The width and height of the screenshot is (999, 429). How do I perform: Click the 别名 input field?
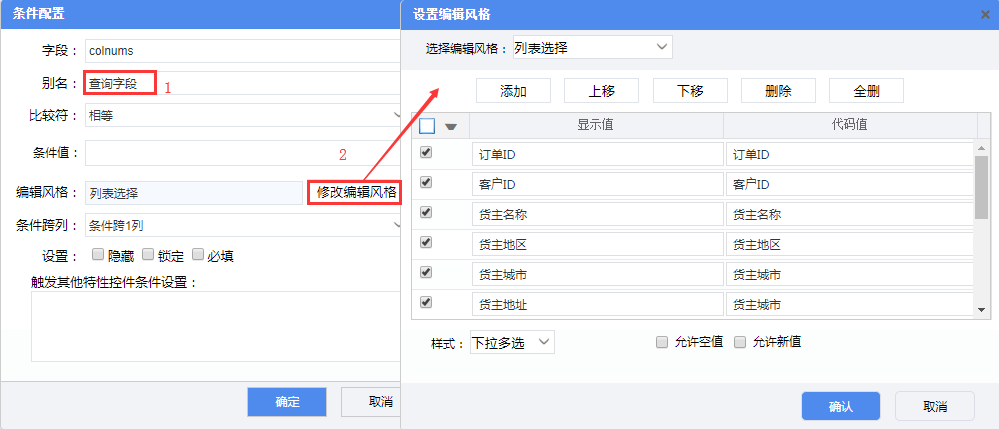(x=120, y=83)
